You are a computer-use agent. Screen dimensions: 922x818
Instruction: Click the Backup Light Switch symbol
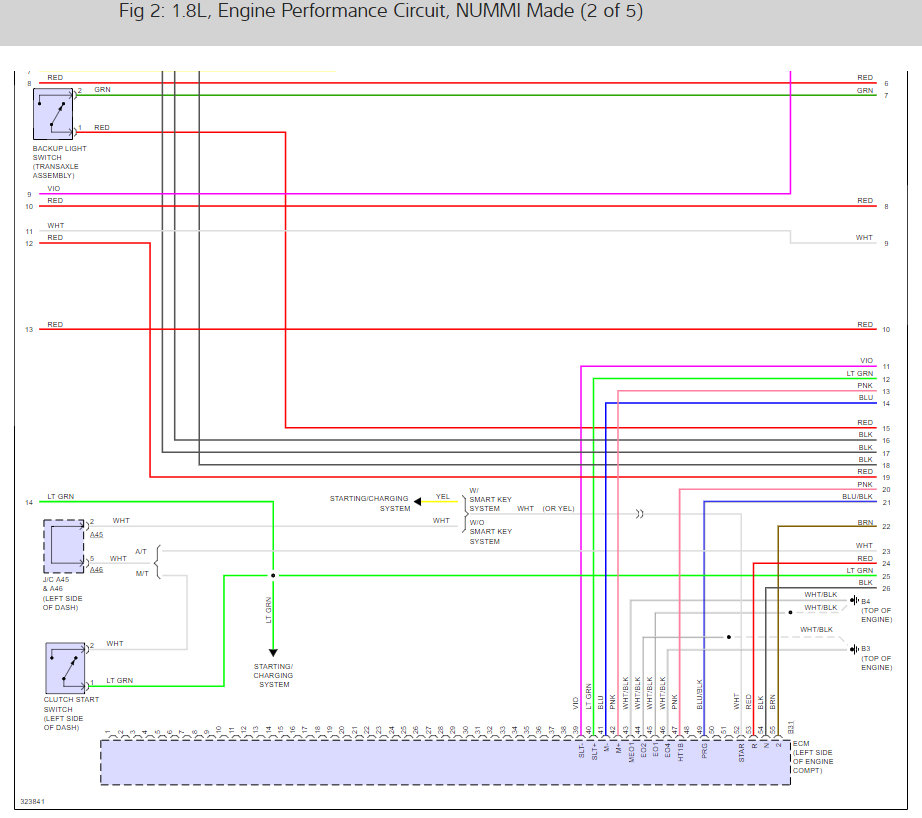(x=53, y=114)
